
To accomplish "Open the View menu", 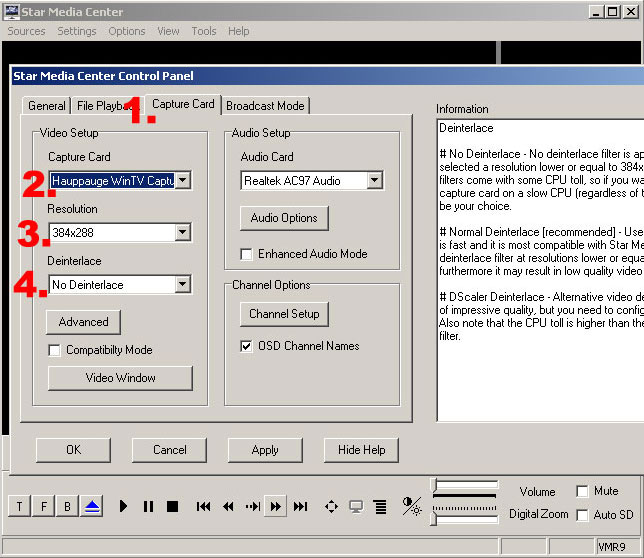I will (x=168, y=31).
